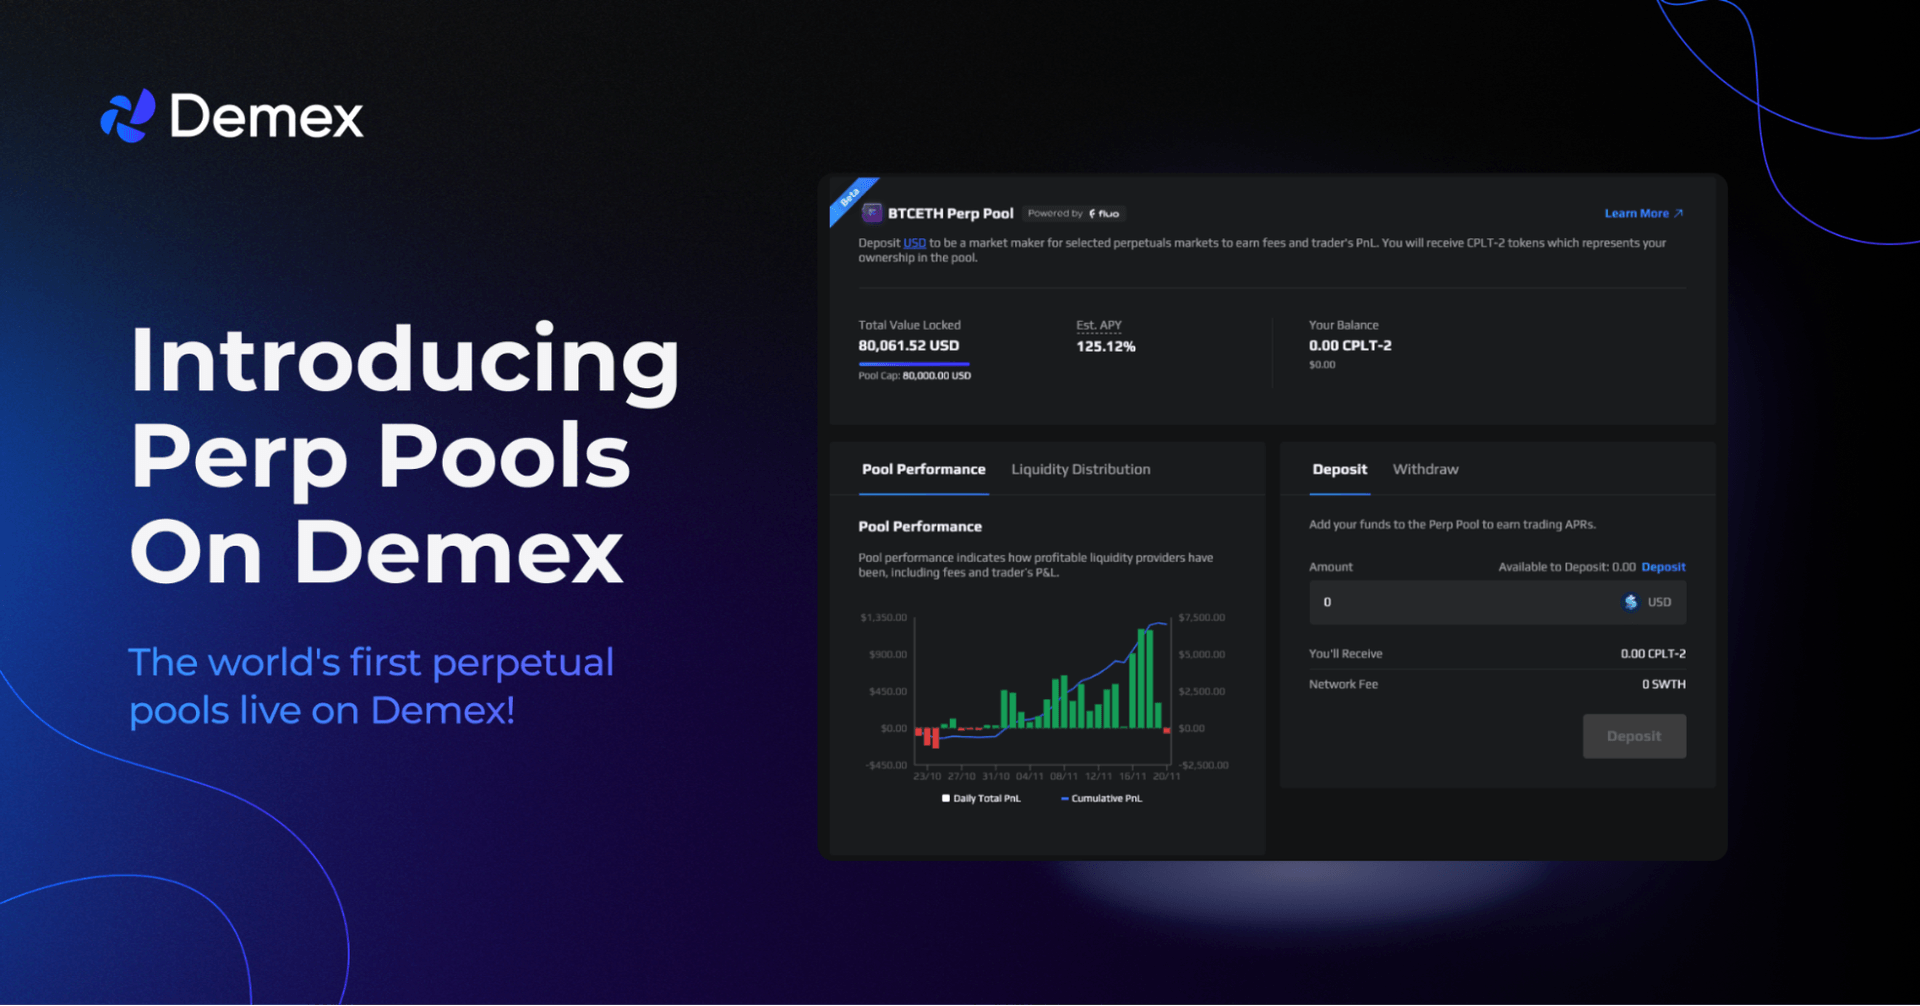Click the 80,061.52 USD total value
The width and height of the screenshot is (1920, 1006).
coord(908,345)
